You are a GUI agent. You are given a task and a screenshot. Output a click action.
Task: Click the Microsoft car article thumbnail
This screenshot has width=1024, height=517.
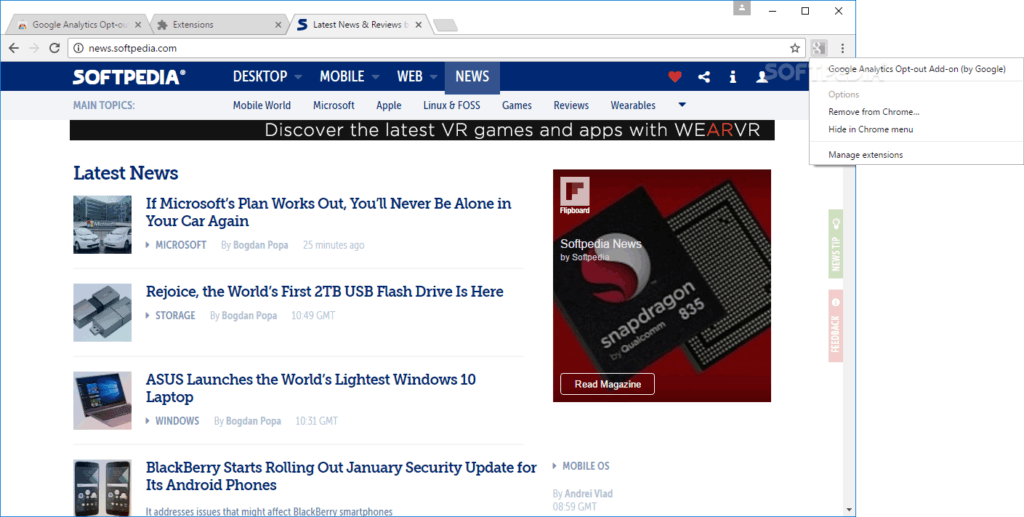(103, 225)
